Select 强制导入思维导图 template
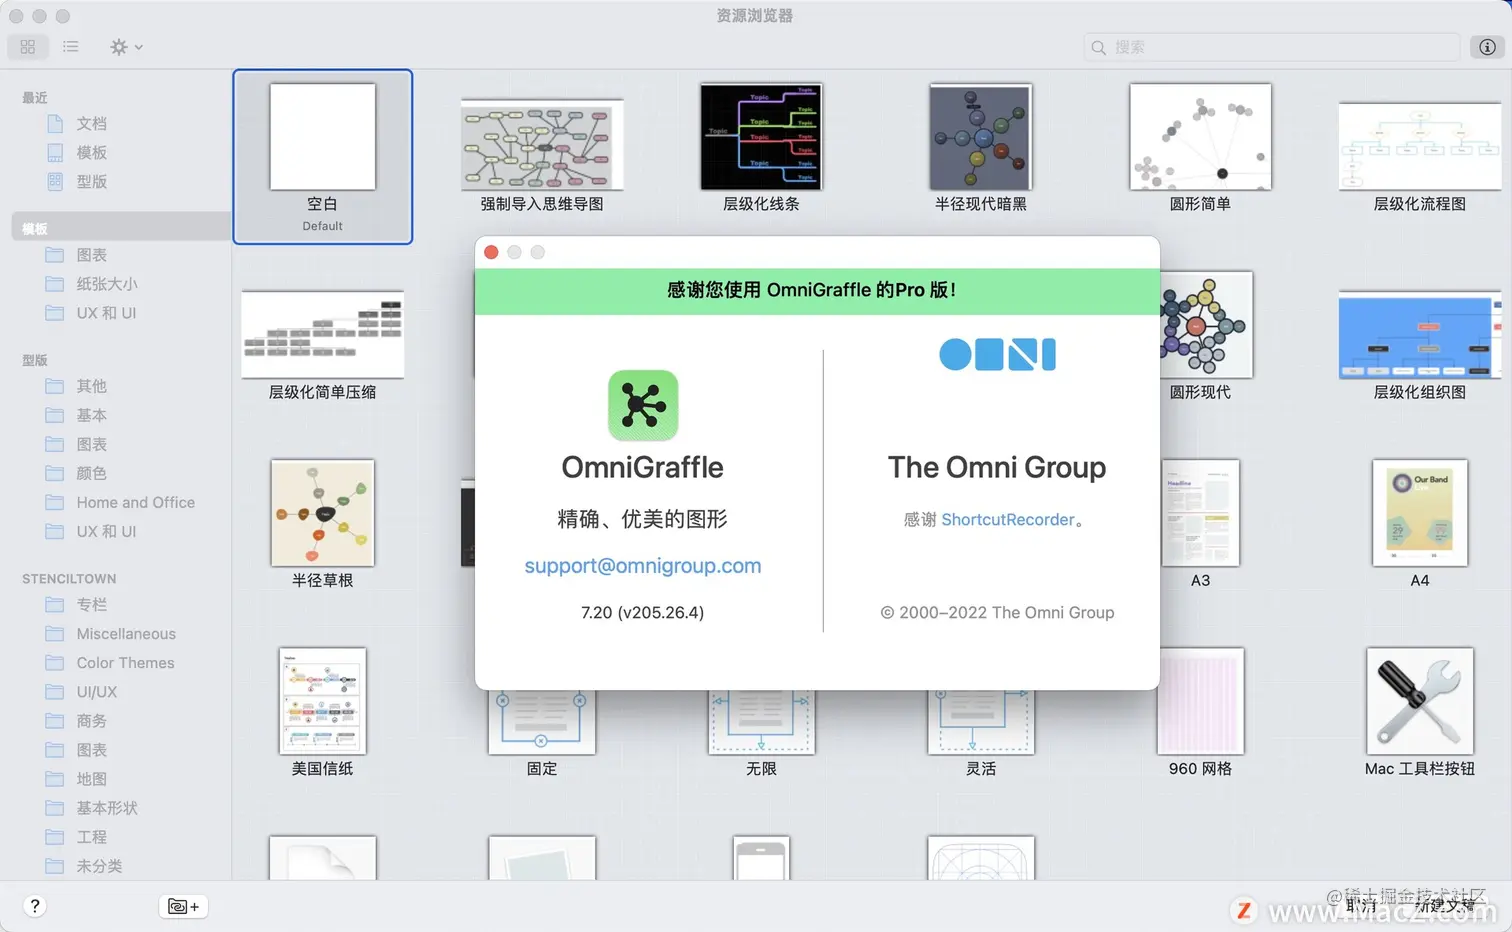The width and height of the screenshot is (1512, 932). tap(542, 146)
